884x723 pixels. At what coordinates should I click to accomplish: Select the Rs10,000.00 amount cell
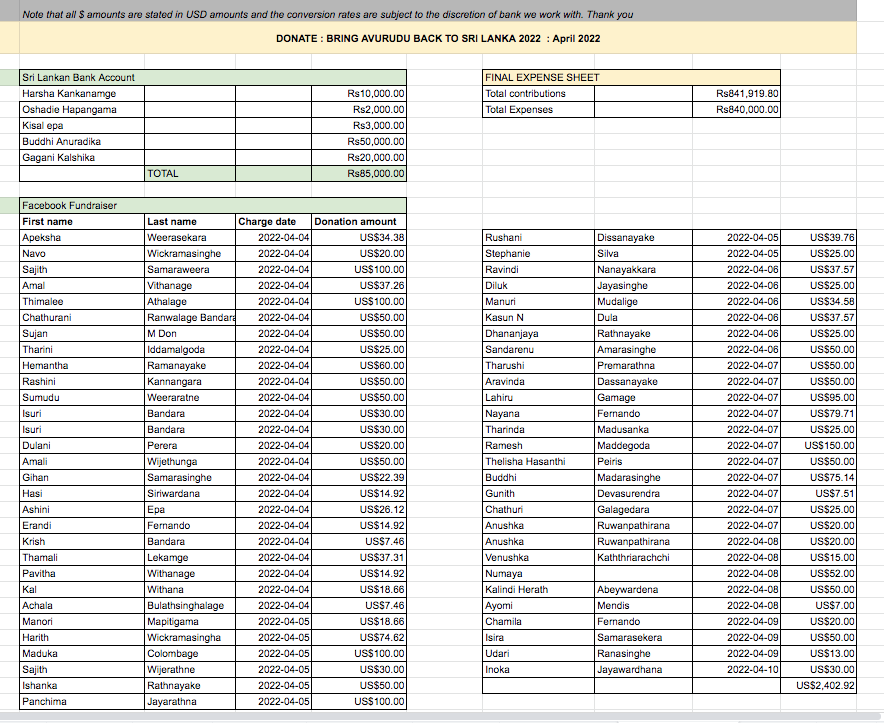click(x=359, y=94)
